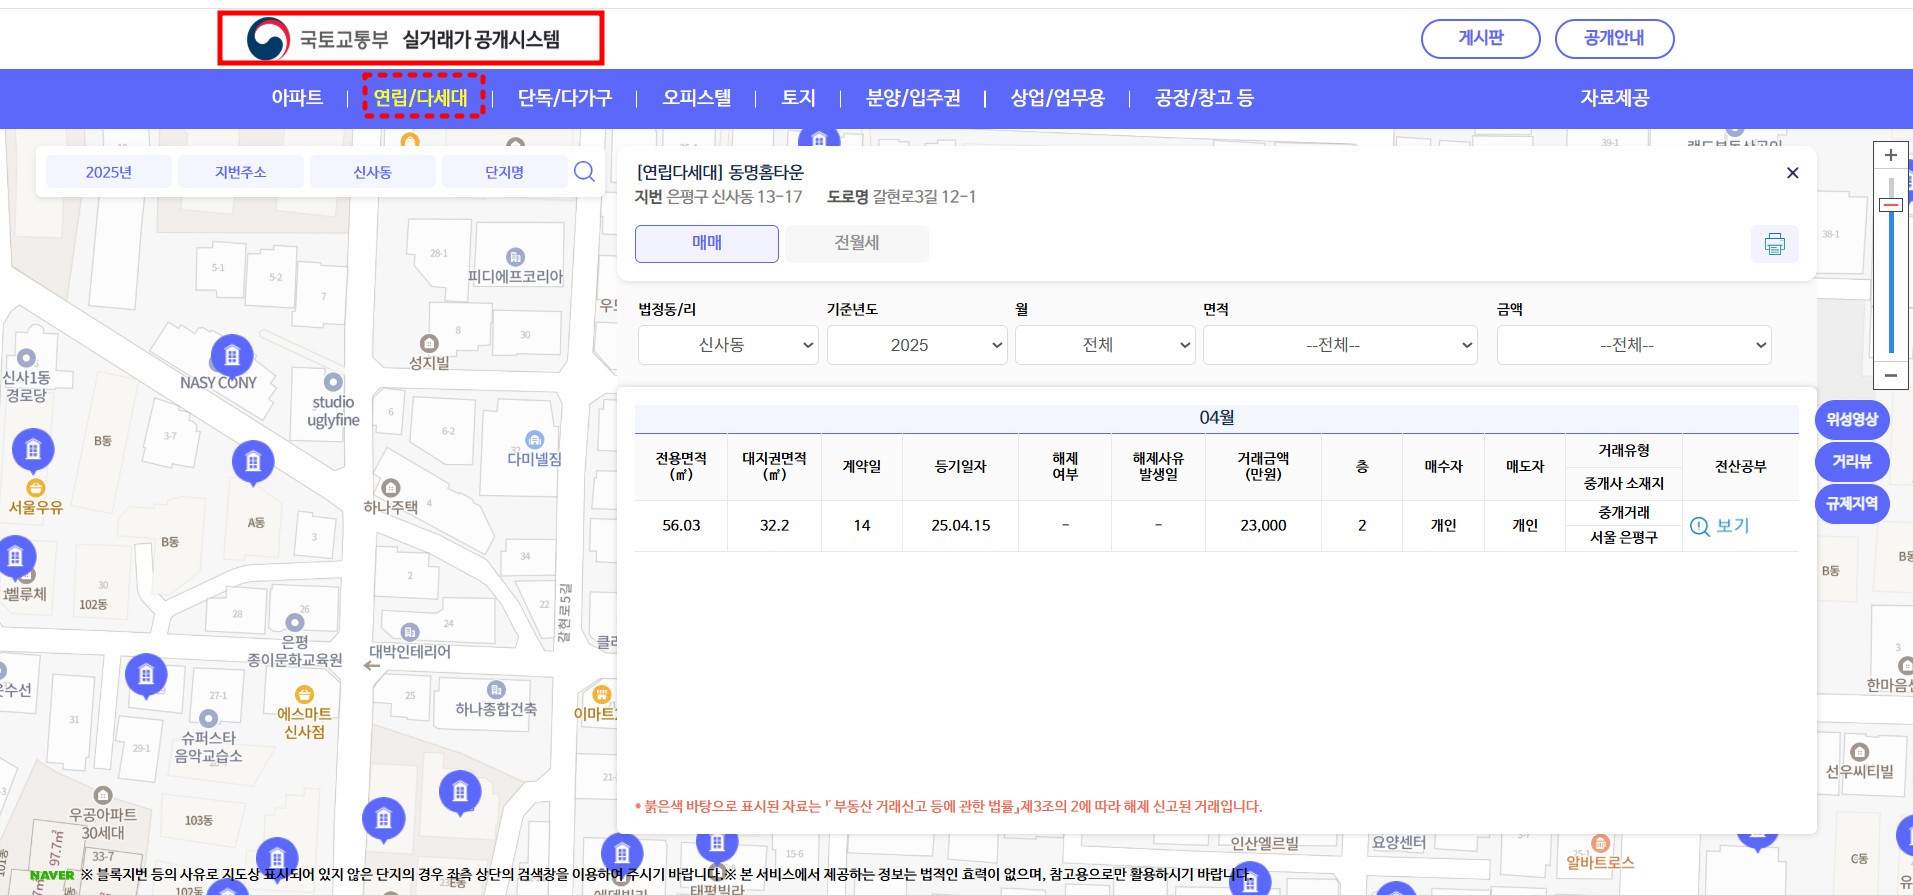Click the 25.04.15 registration date cell
This screenshot has width=1913, height=895.
pyautogui.click(x=961, y=526)
